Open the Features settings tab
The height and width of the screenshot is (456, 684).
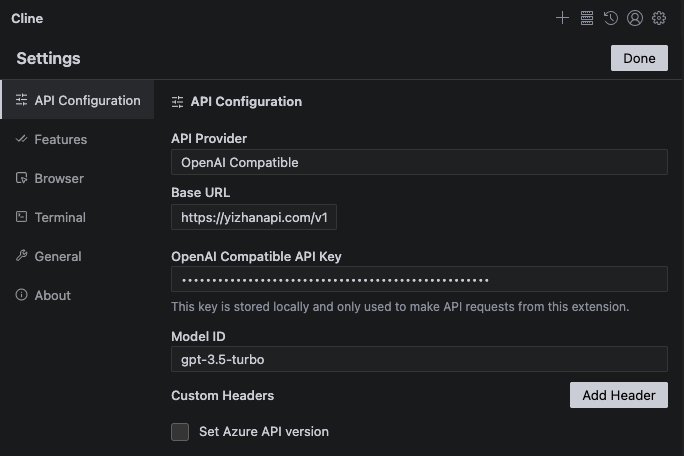coord(60,139)
